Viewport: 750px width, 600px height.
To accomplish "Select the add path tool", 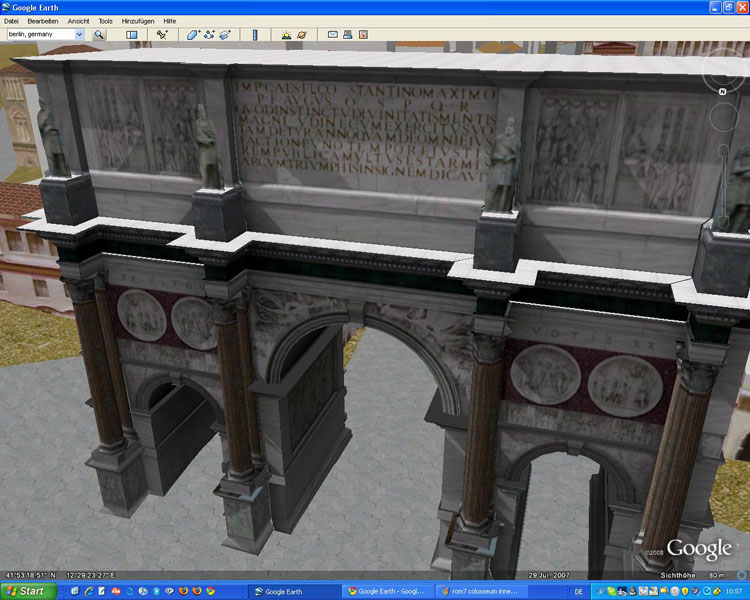I will tap(209, 34).
